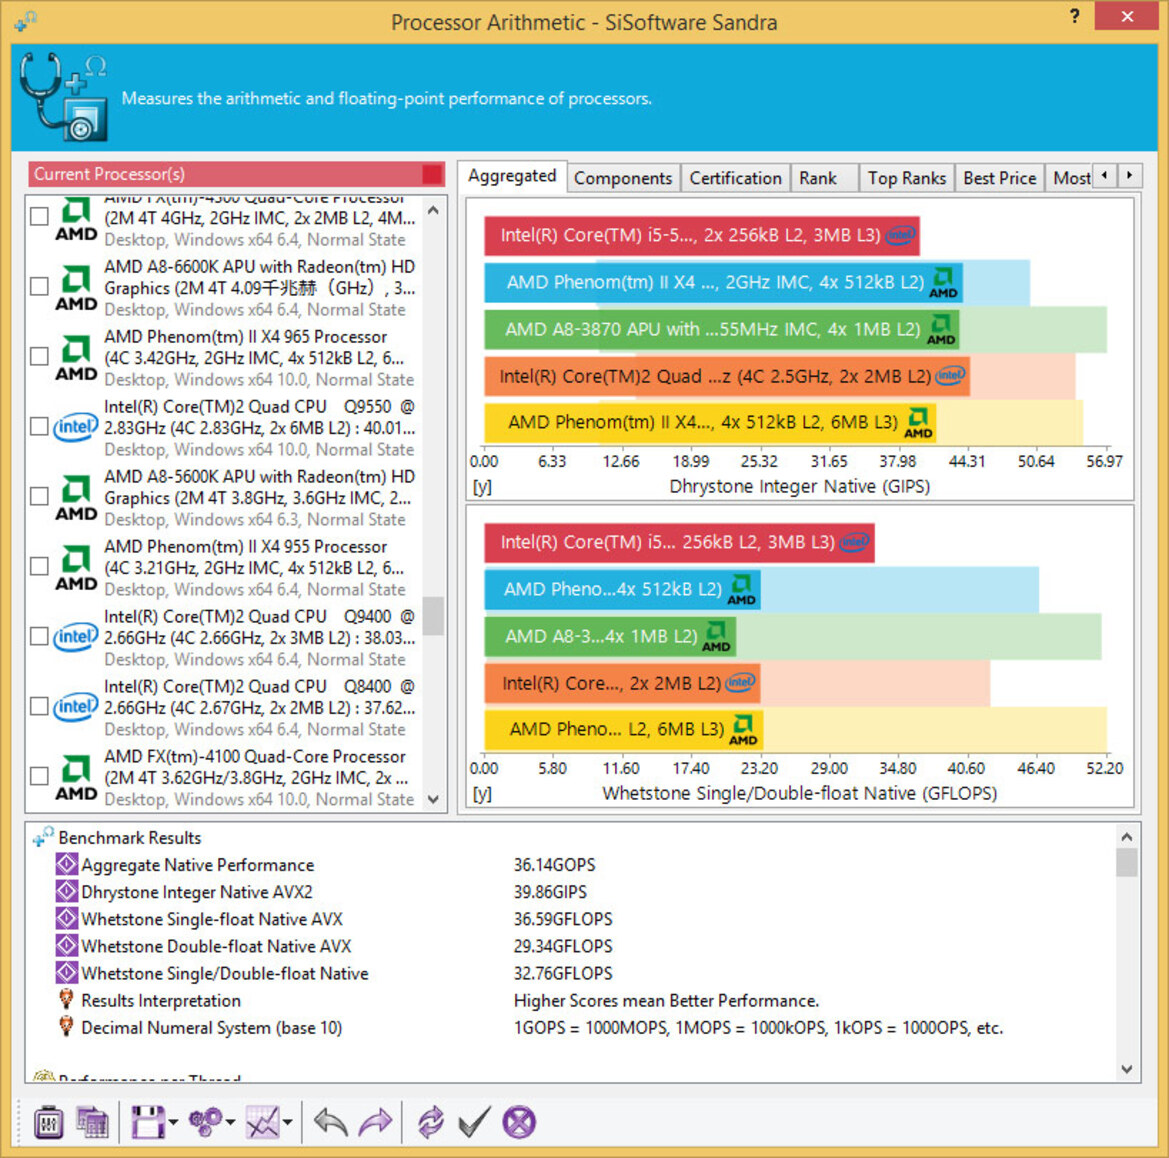Enable the AMD Phenom II X4 955 checkbox

[40, 567]
